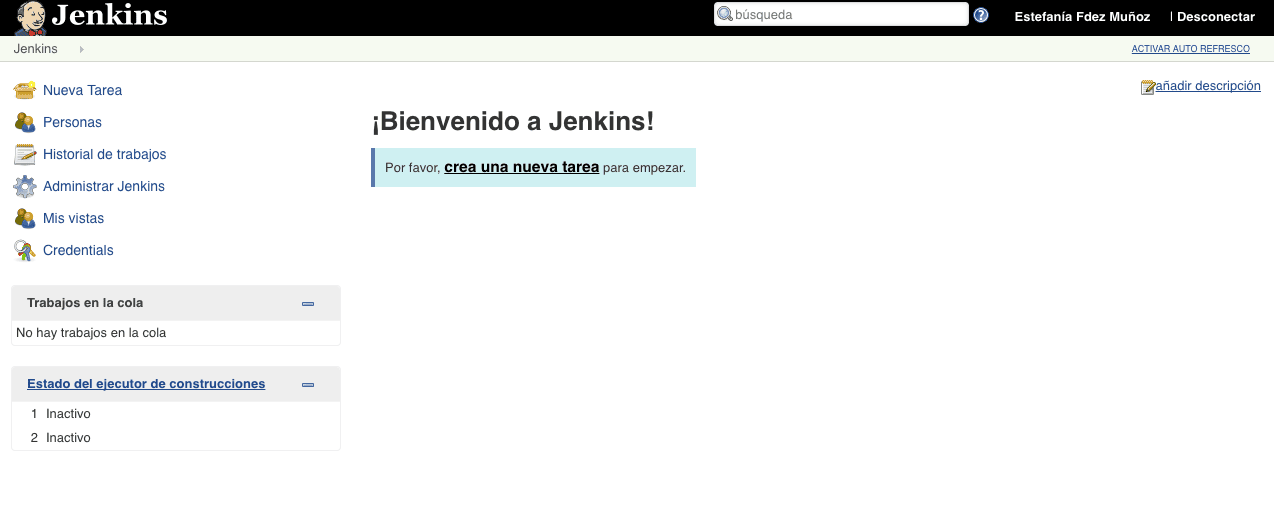
Task: Click the Historial de trabajos notepad icon
Action: point(25,154)
